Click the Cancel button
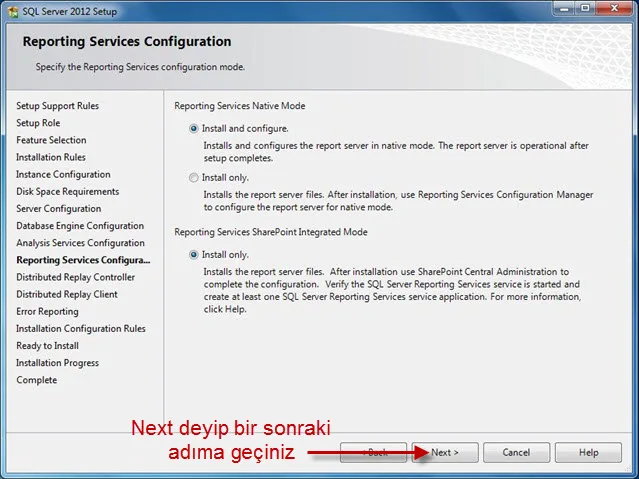 pyautogui.click(x=516, y=453)
